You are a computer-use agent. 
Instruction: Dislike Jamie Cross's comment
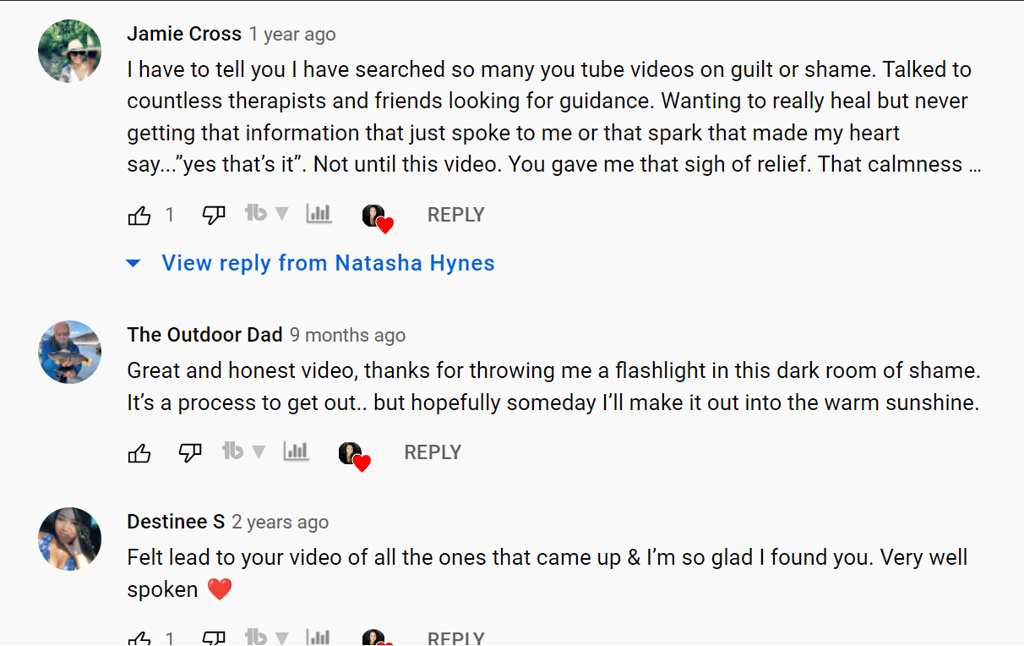(214, 215)
